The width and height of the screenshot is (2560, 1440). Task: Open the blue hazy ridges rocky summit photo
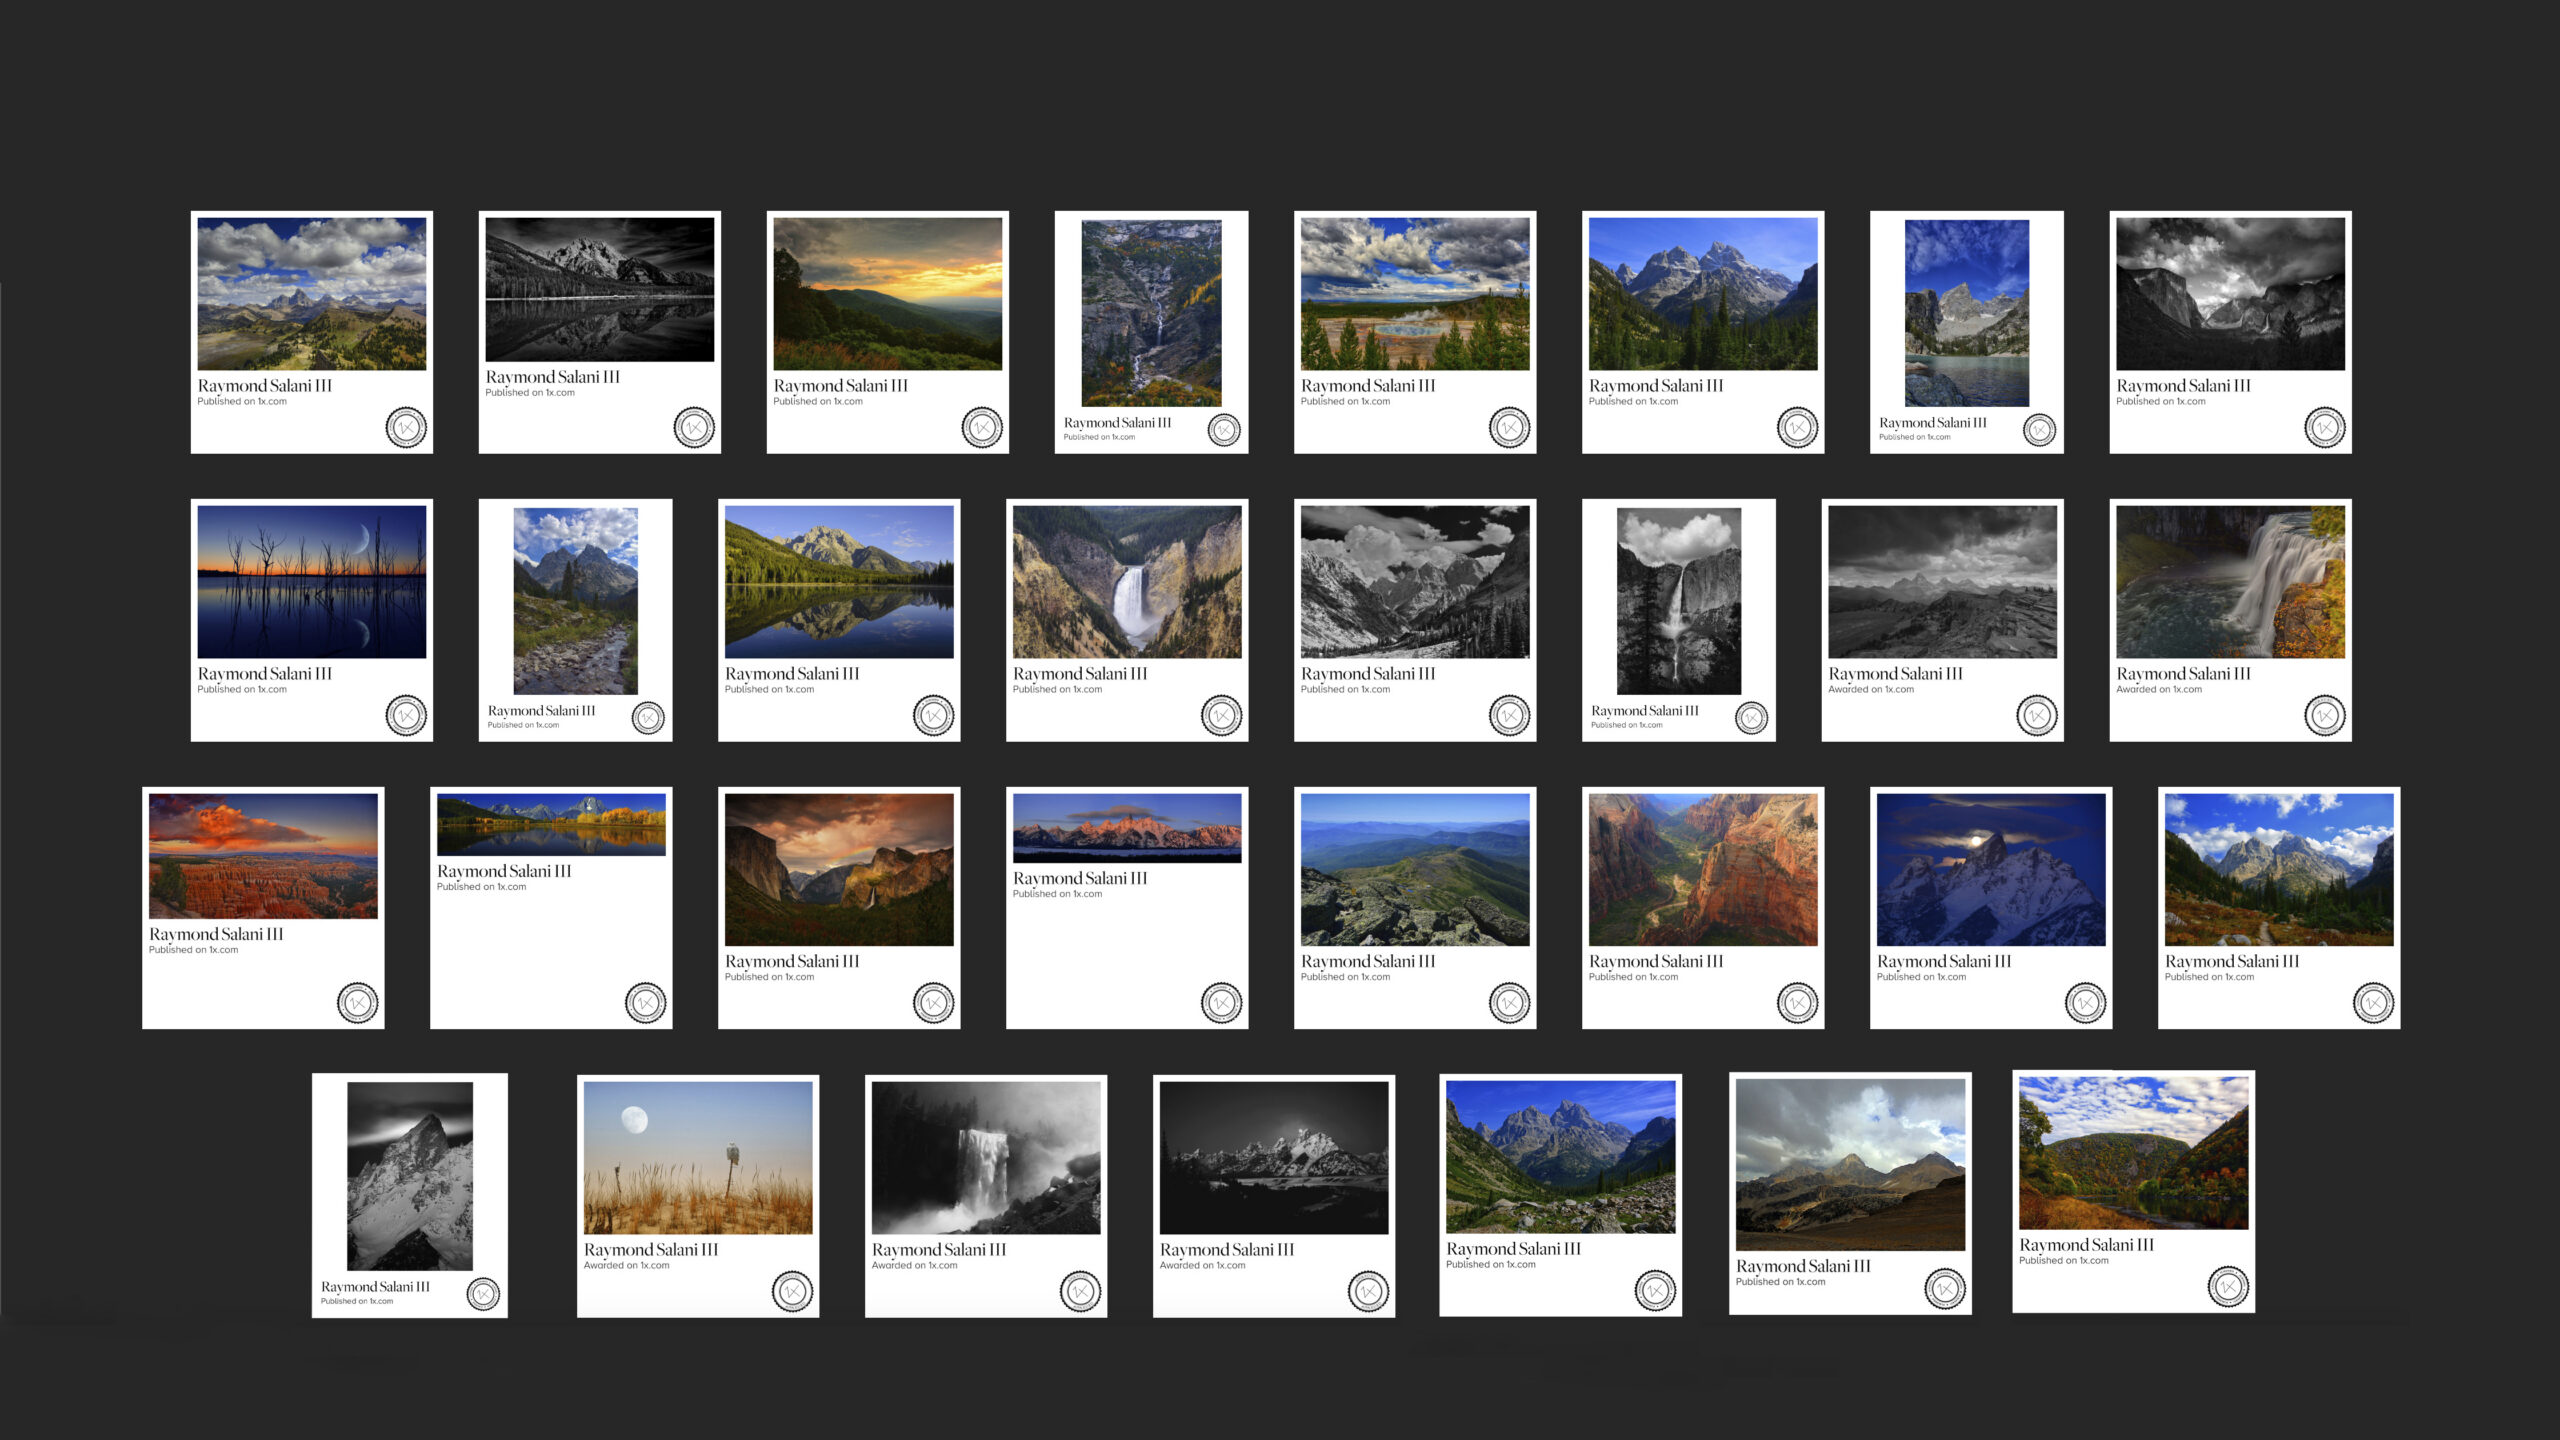click(x=1415, y=870)
